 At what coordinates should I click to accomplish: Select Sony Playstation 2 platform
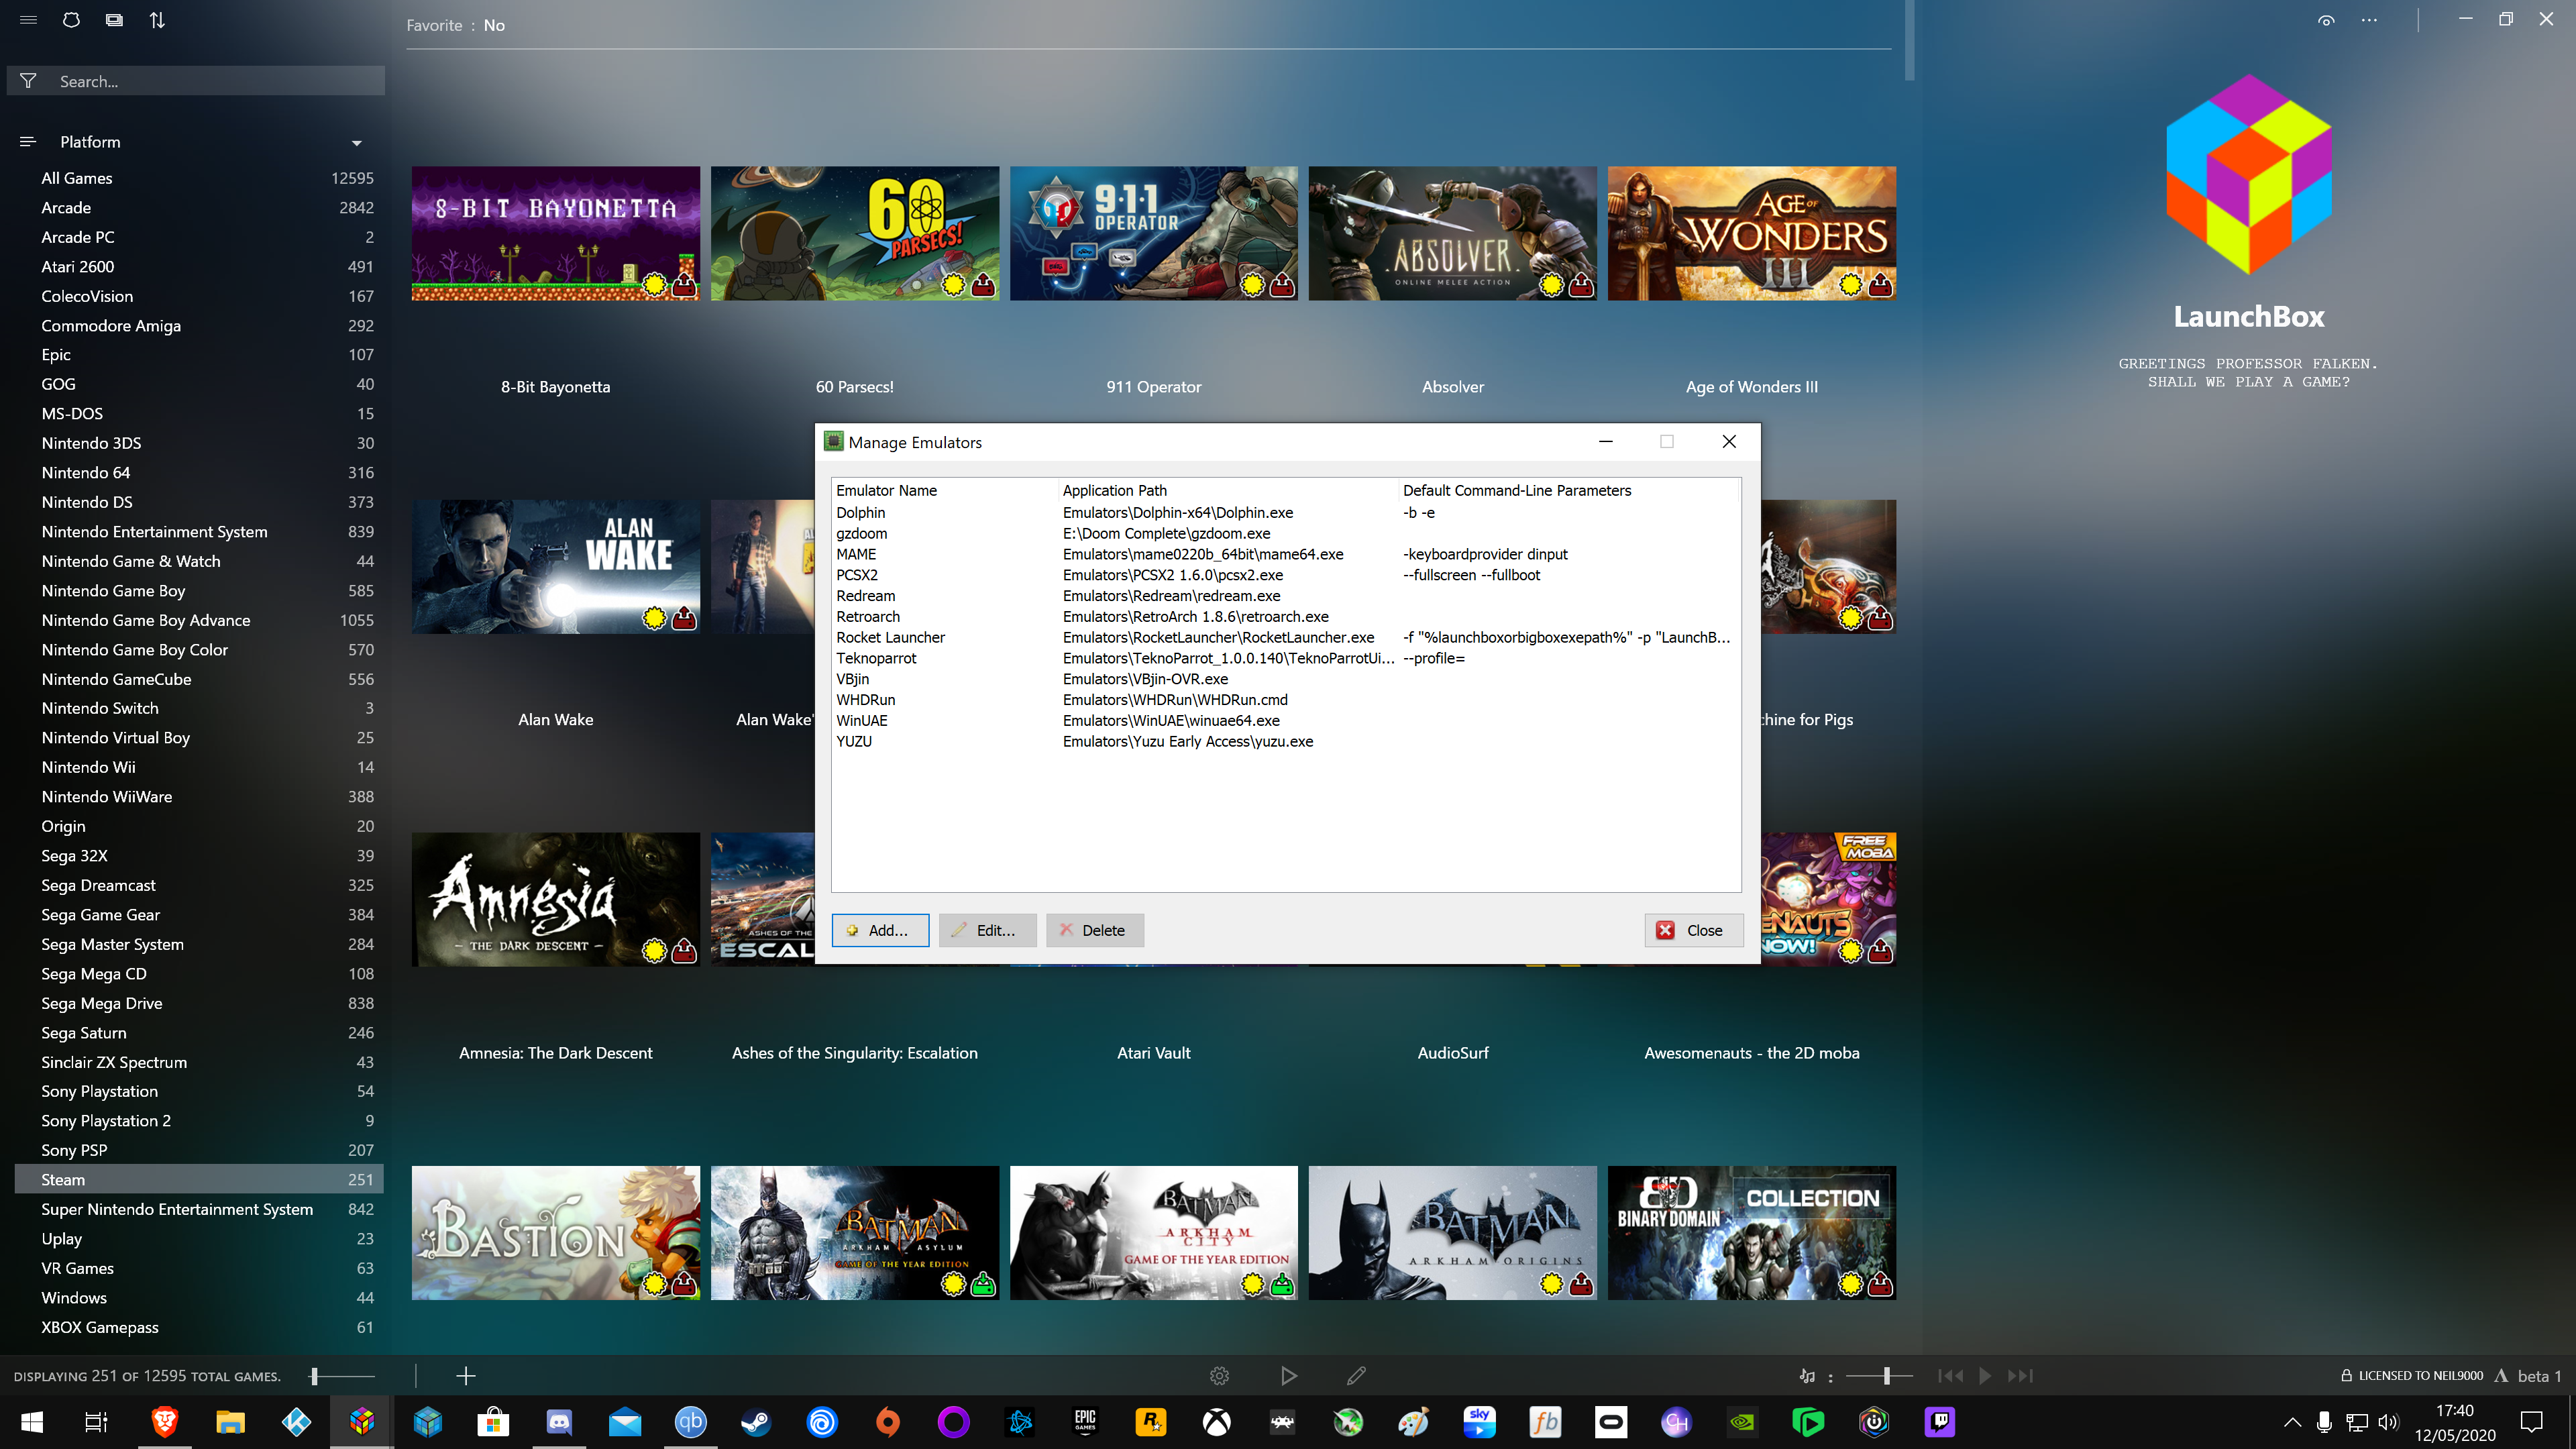pos(199,1121)
